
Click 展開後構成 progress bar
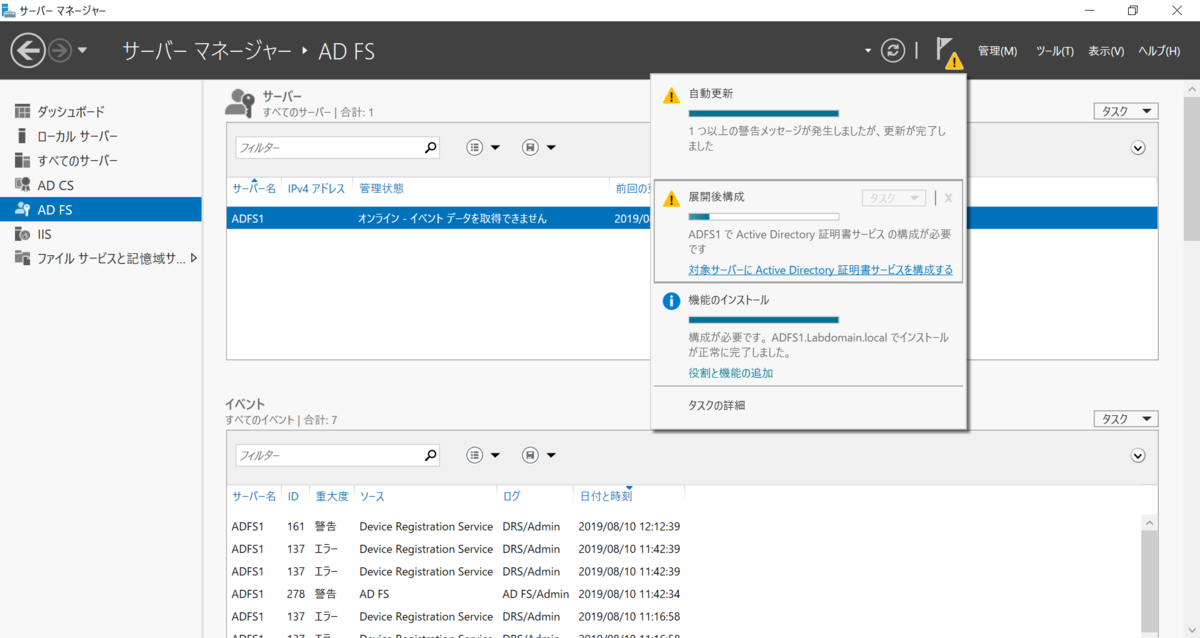(x=764, y=216)
